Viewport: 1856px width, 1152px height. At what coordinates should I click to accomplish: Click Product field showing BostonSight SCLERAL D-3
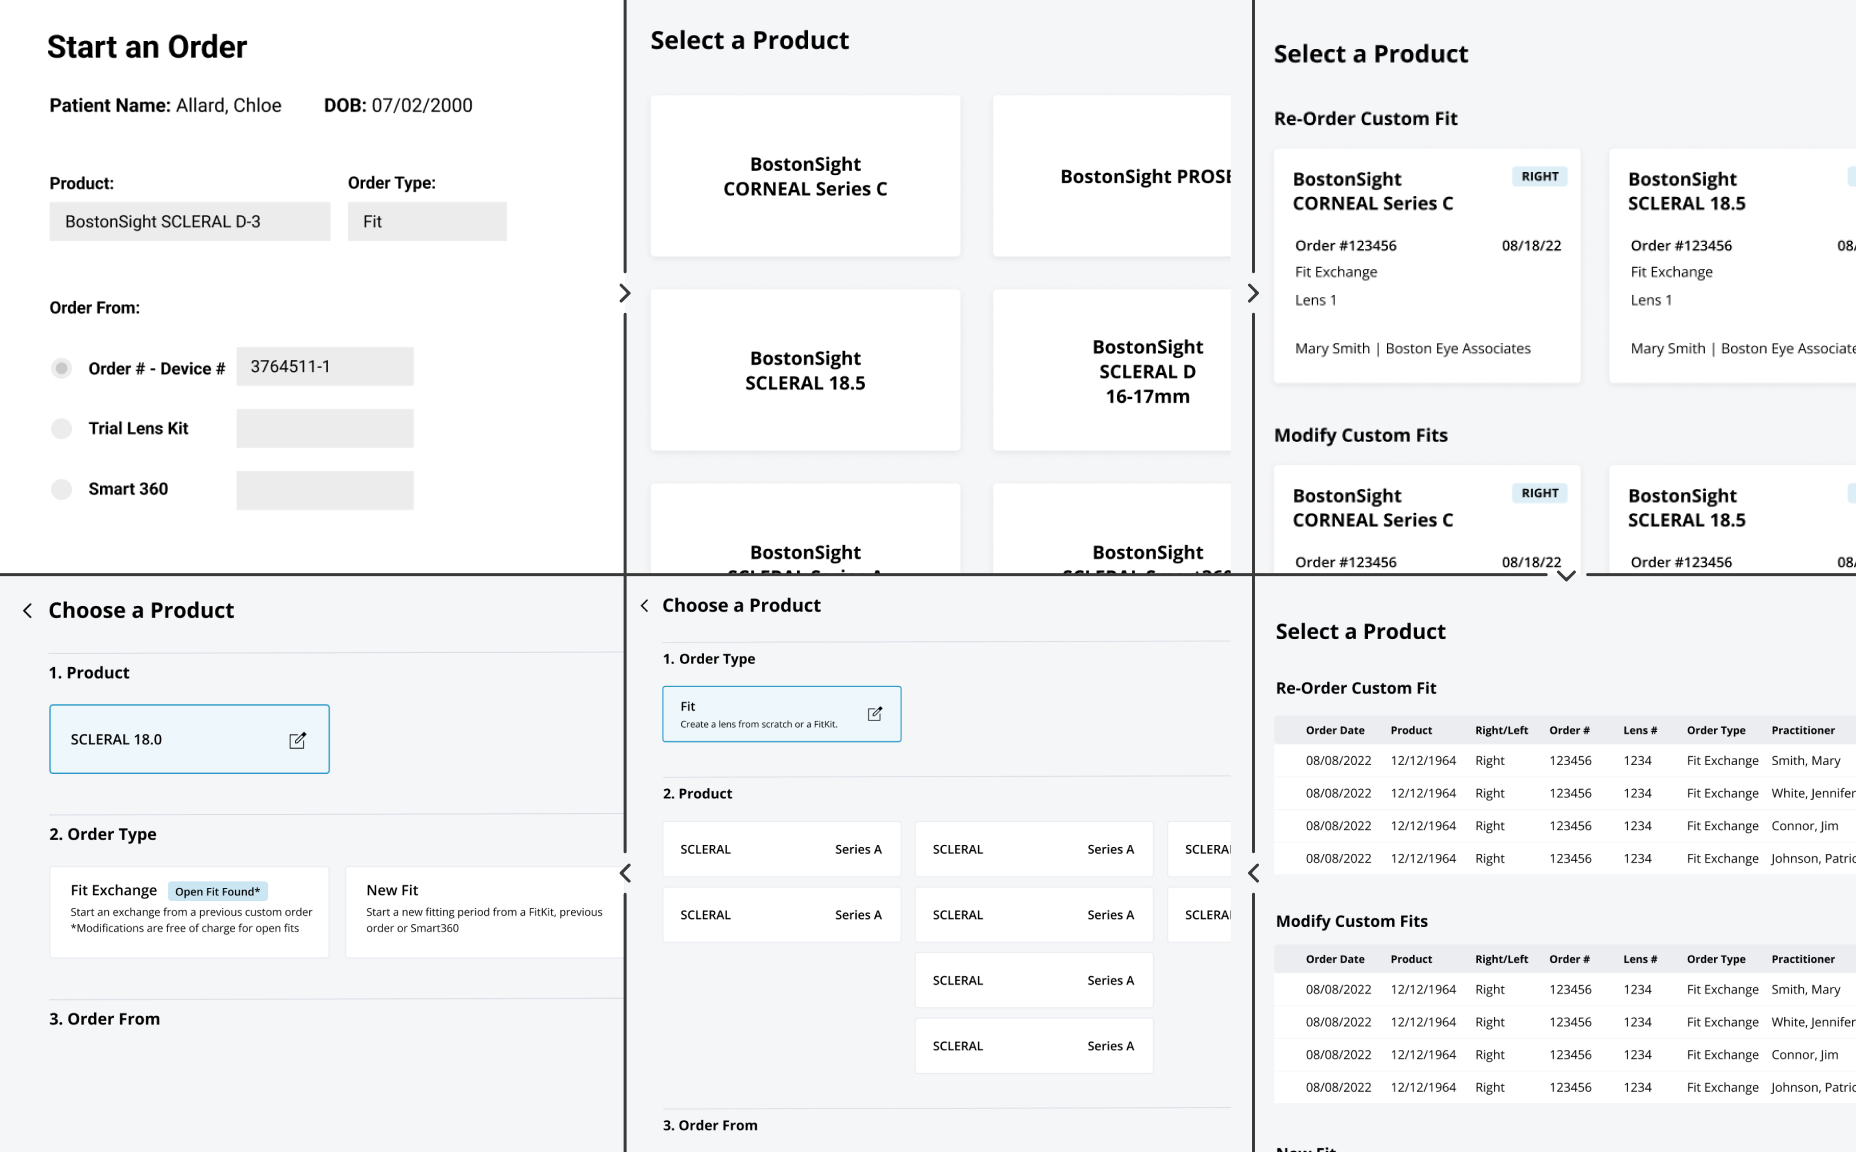[x=190, y=221]
